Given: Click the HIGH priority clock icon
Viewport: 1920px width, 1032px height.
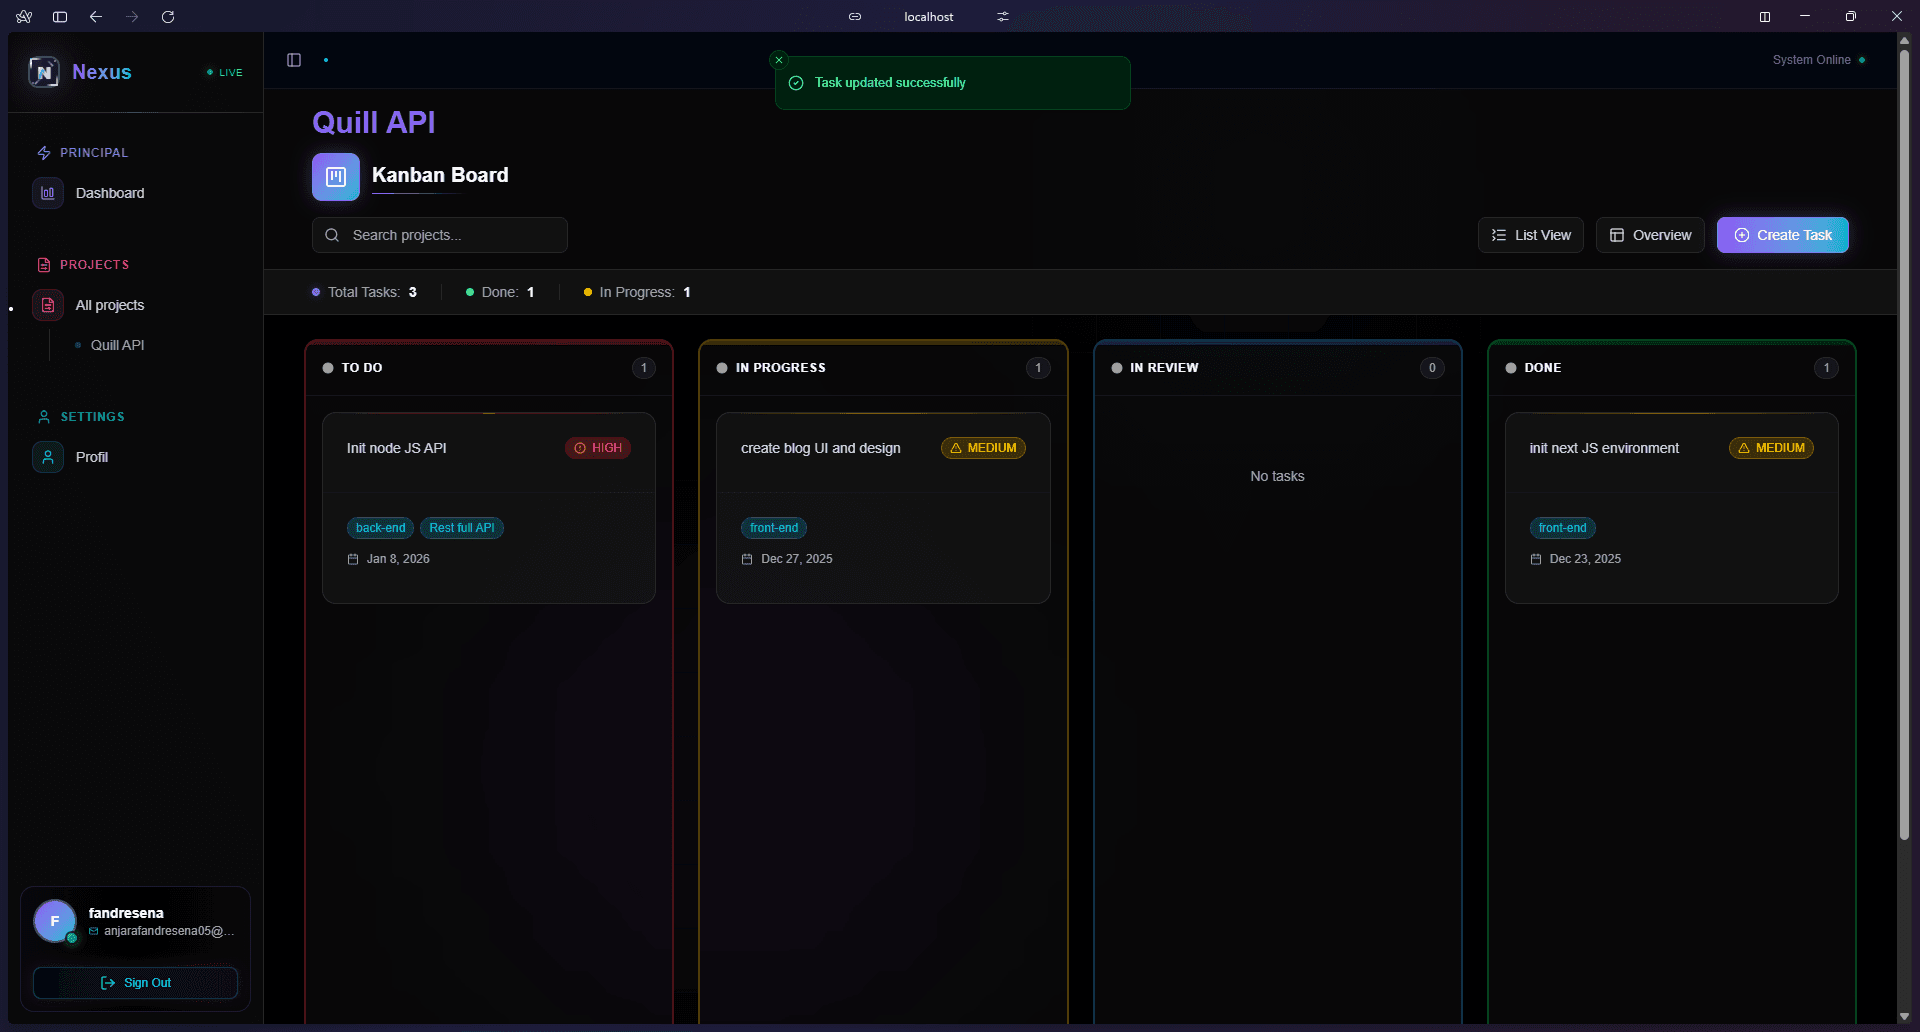Looking at the screenshot, I should point(580,448).
